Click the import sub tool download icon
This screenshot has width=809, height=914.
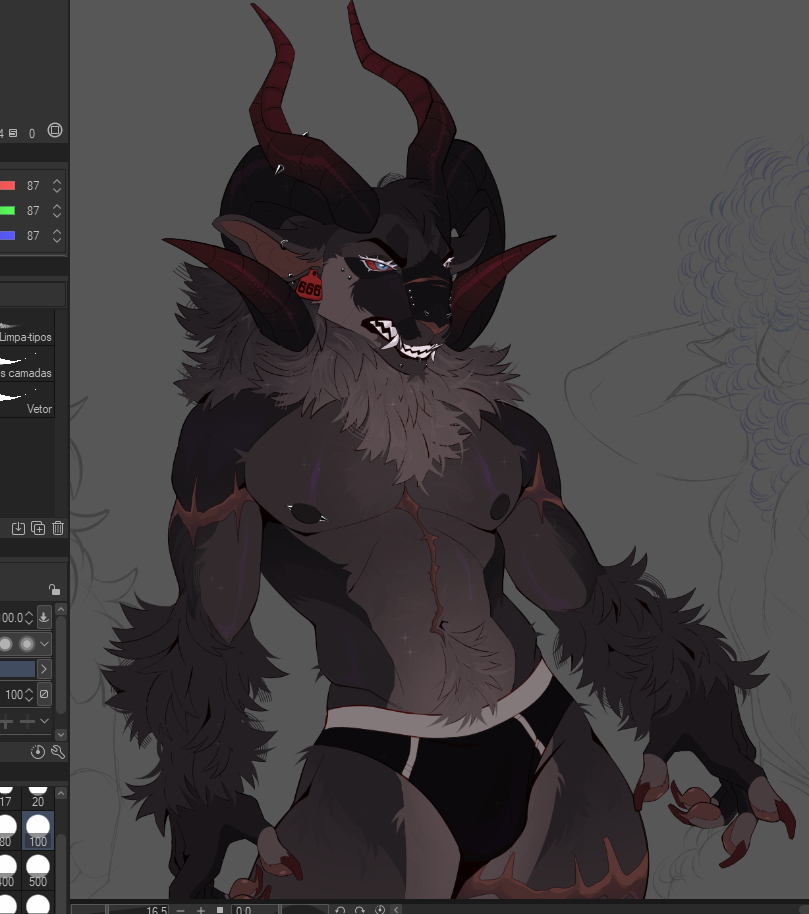point(18,528)
